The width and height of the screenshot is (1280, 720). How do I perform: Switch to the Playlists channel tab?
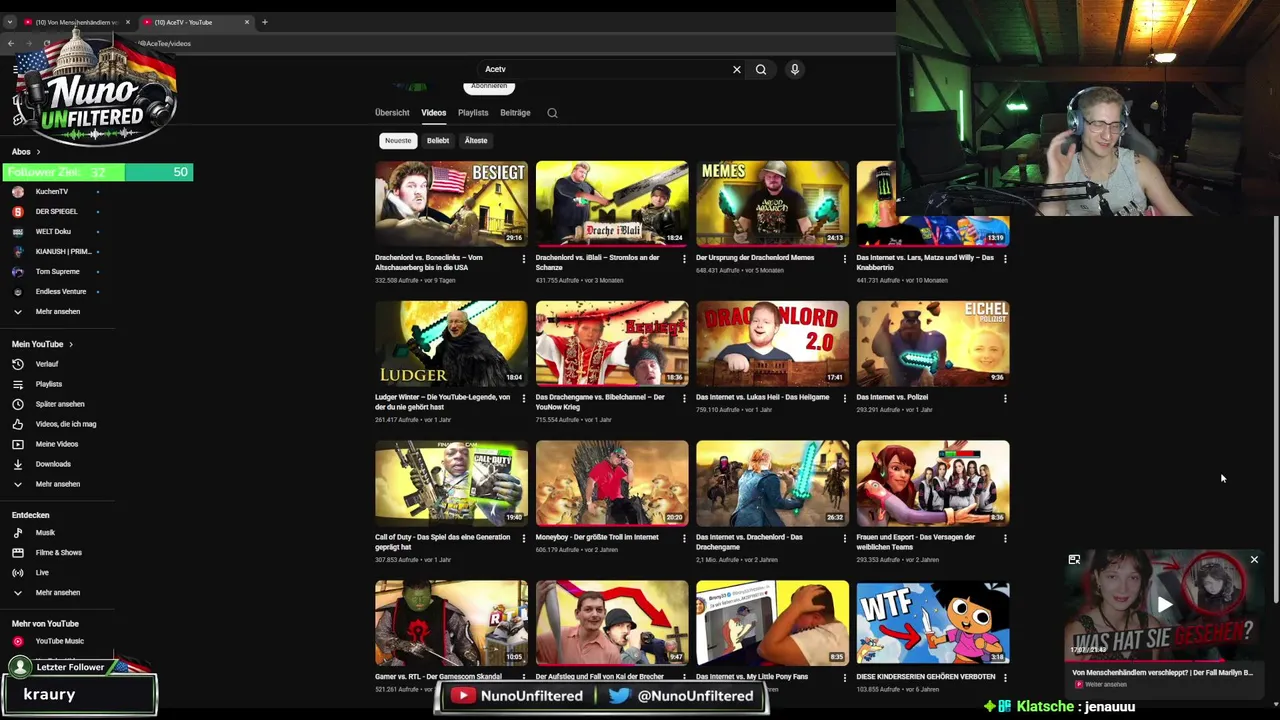coord(473,113)
